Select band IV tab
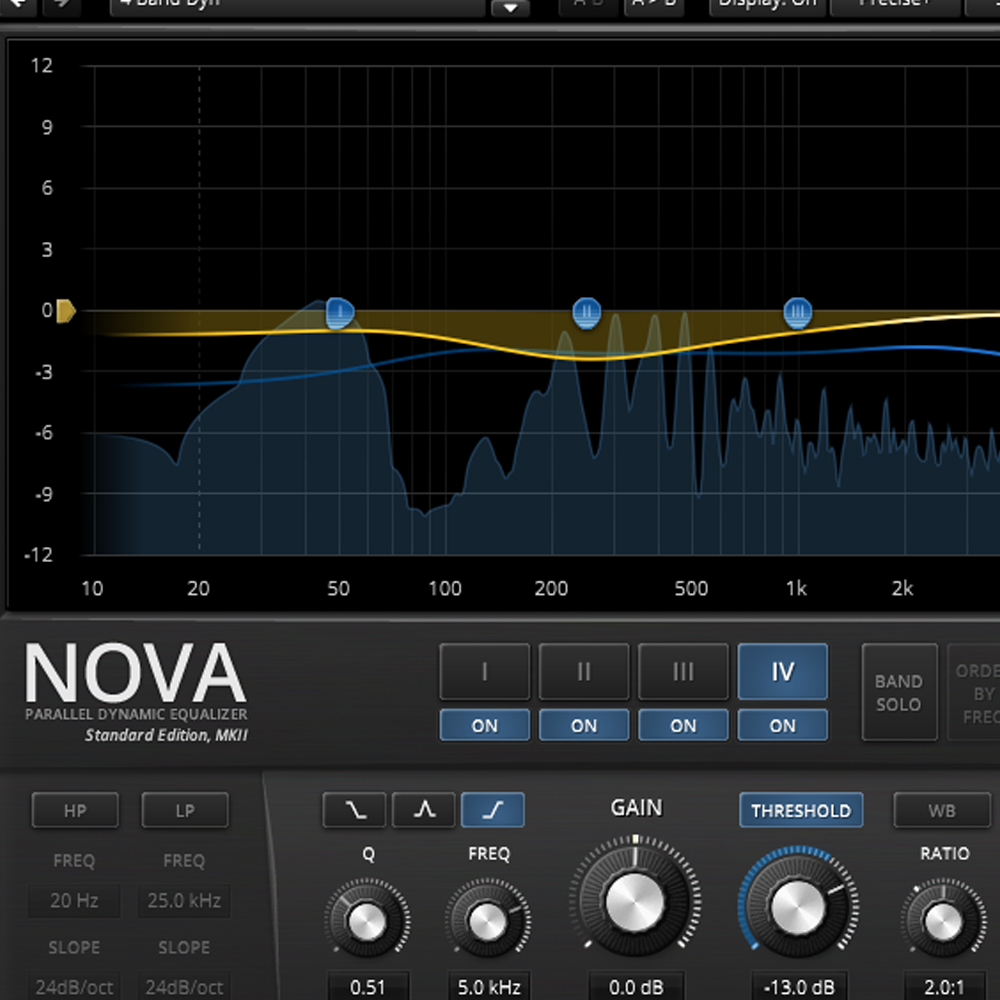The height and width of the screenshot is (1000, 1000). click(x=783, y=672)
